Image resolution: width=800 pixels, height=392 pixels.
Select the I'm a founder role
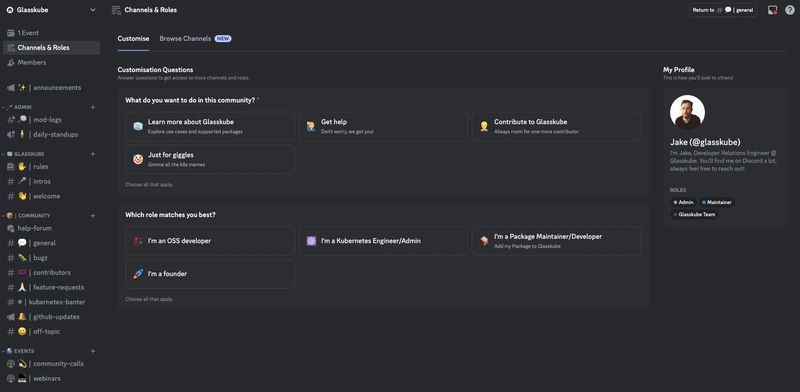click(x=210, y=274)
